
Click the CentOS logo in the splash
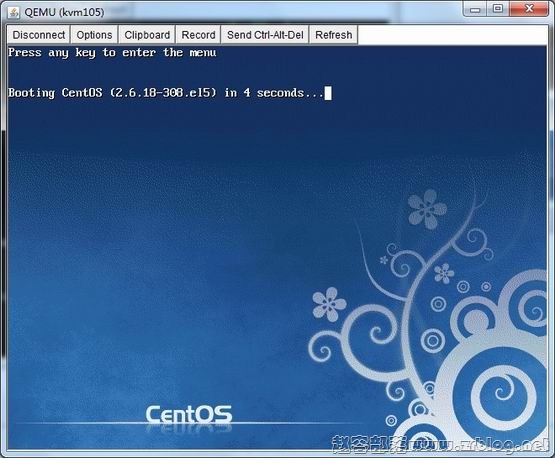(x=189, y=414)
